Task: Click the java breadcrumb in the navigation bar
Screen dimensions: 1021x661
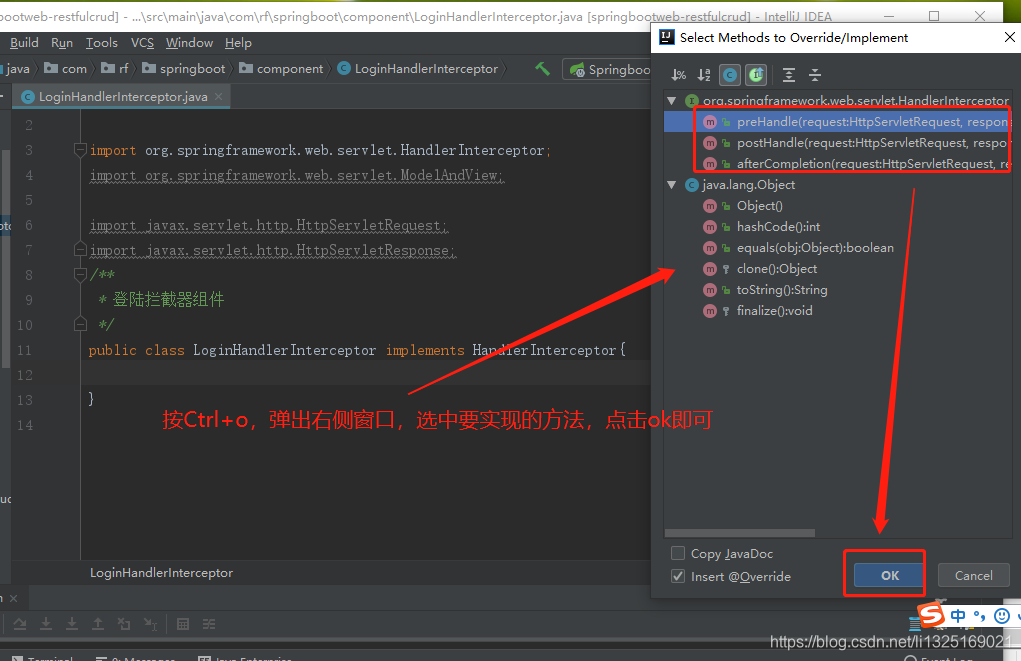Action: [x=17, y=68]
